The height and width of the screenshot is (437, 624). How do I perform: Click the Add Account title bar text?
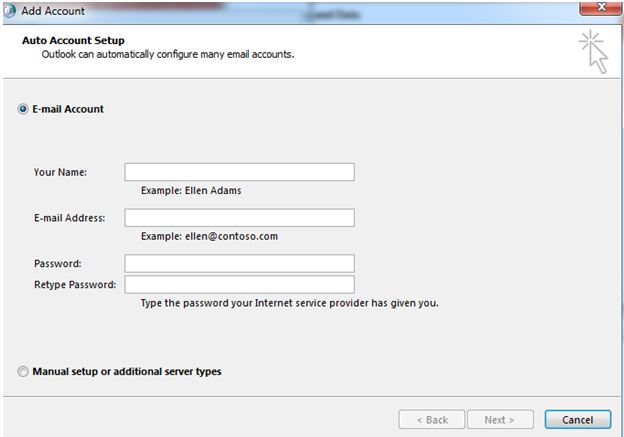(53, 11)
